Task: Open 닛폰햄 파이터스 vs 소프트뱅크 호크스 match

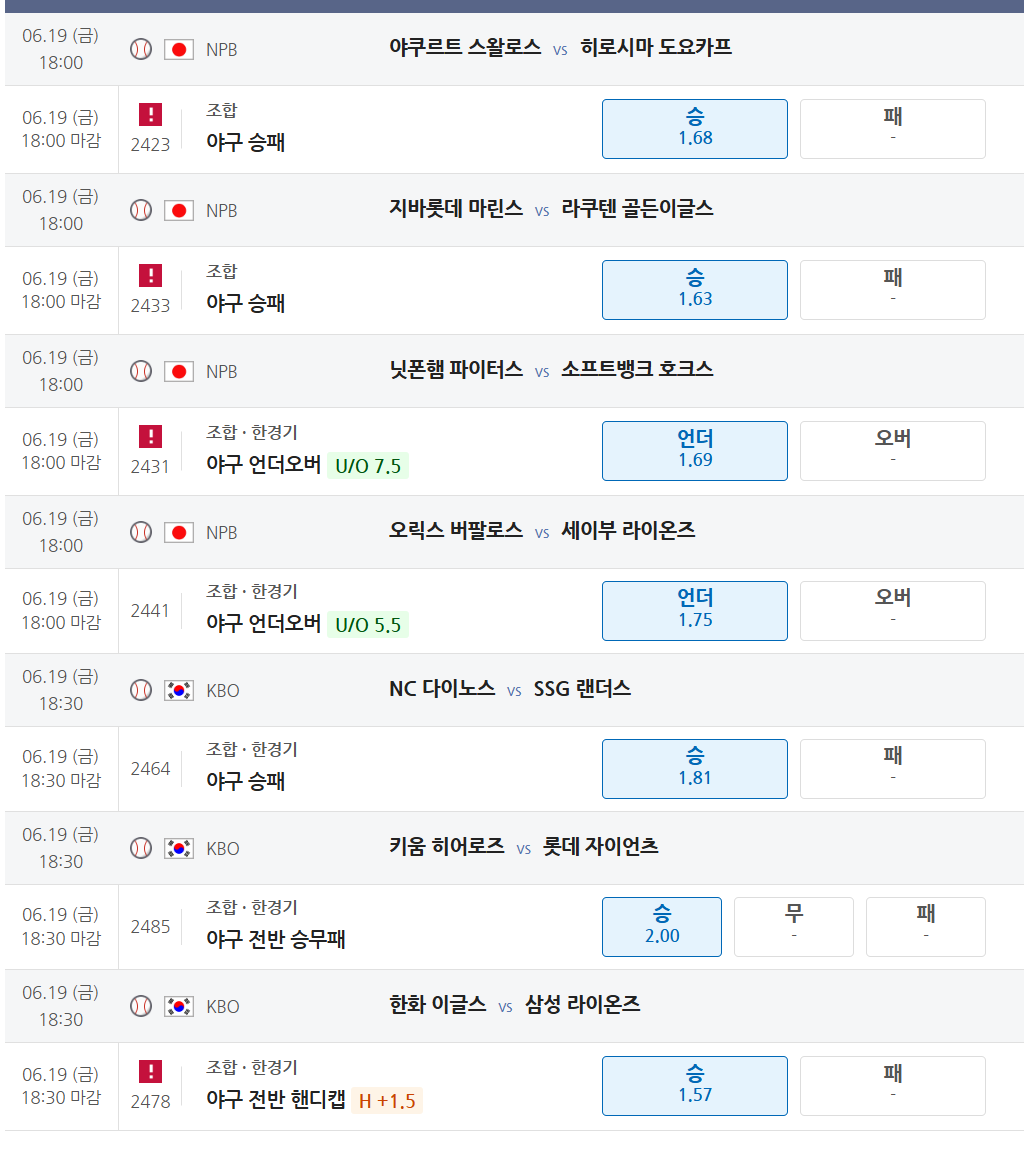Action: [551, 369]
